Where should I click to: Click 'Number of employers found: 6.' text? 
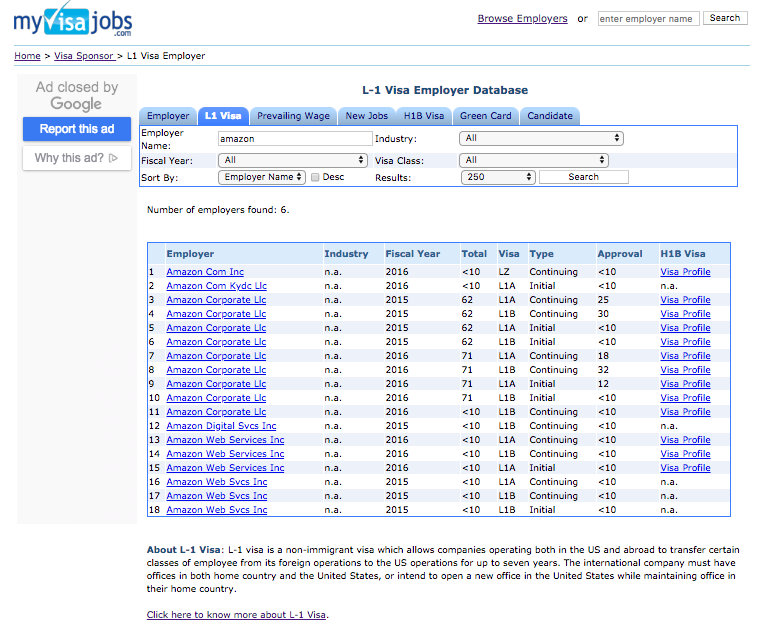[218, 210]
